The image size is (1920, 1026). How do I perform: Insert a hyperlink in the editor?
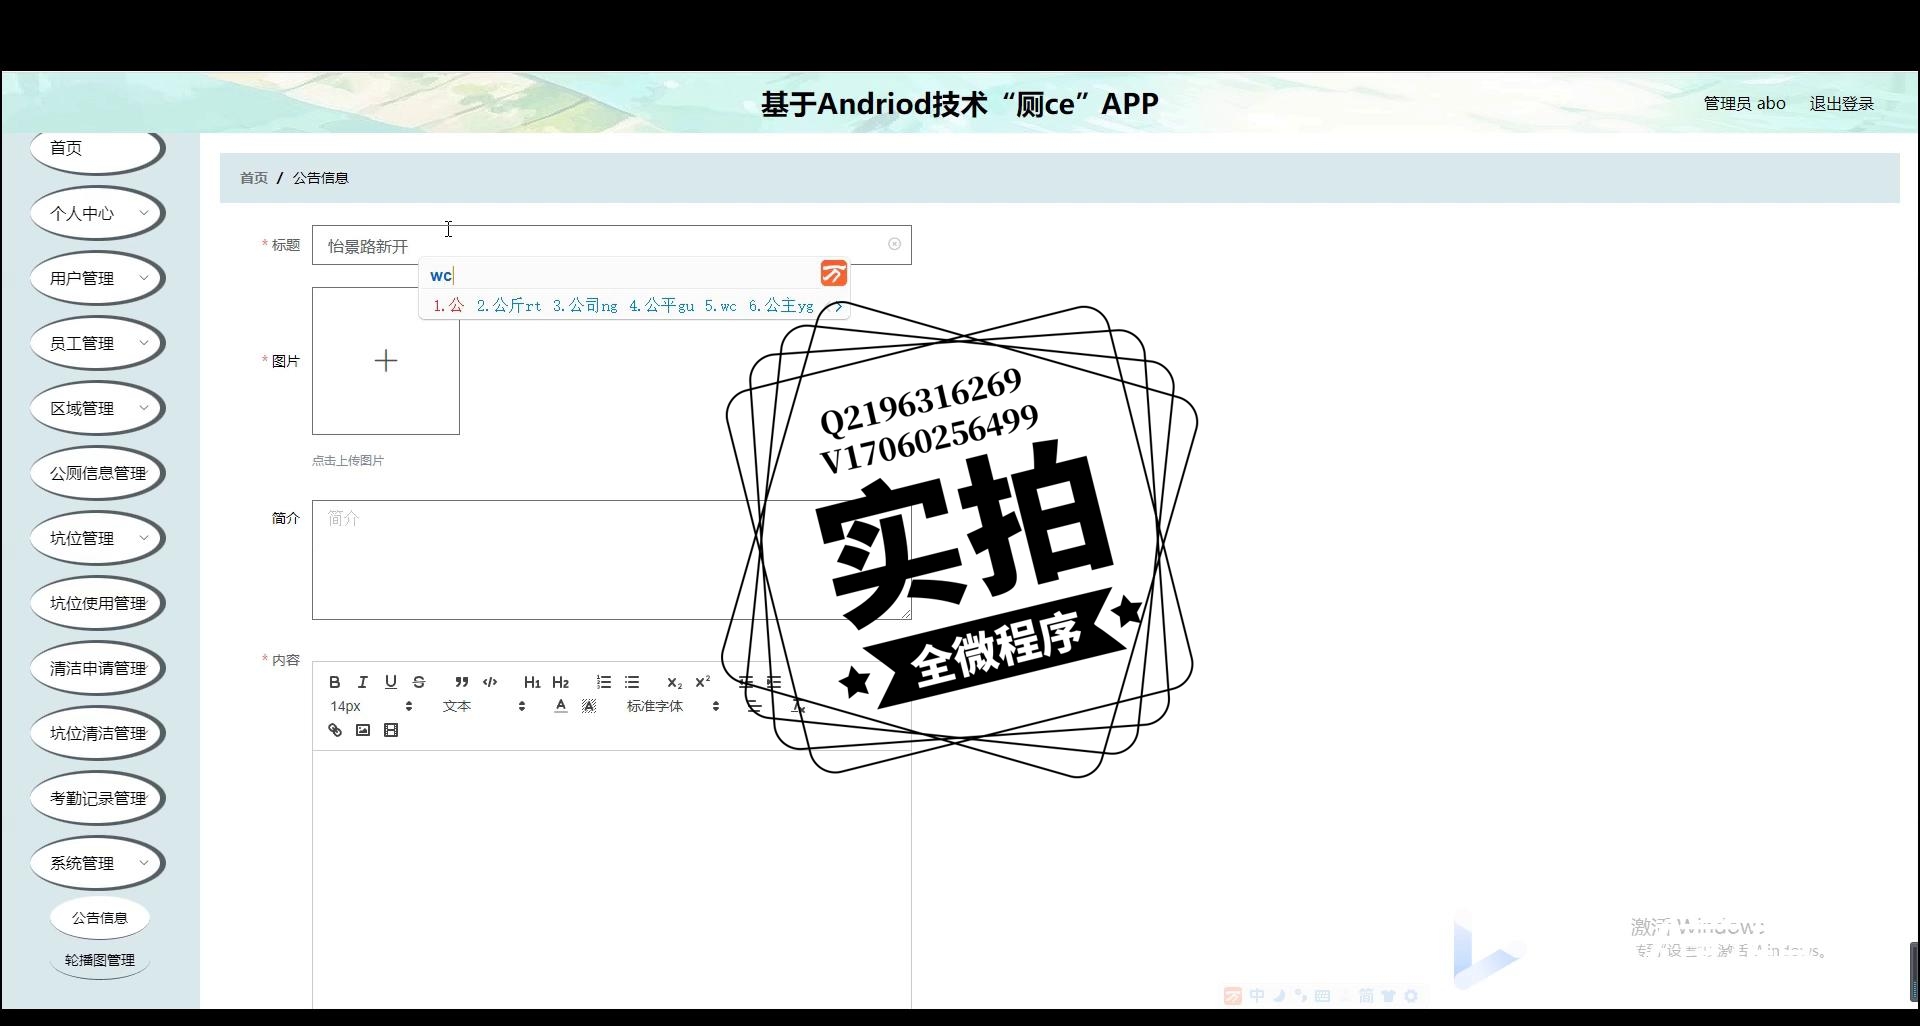tap(335, 730)
